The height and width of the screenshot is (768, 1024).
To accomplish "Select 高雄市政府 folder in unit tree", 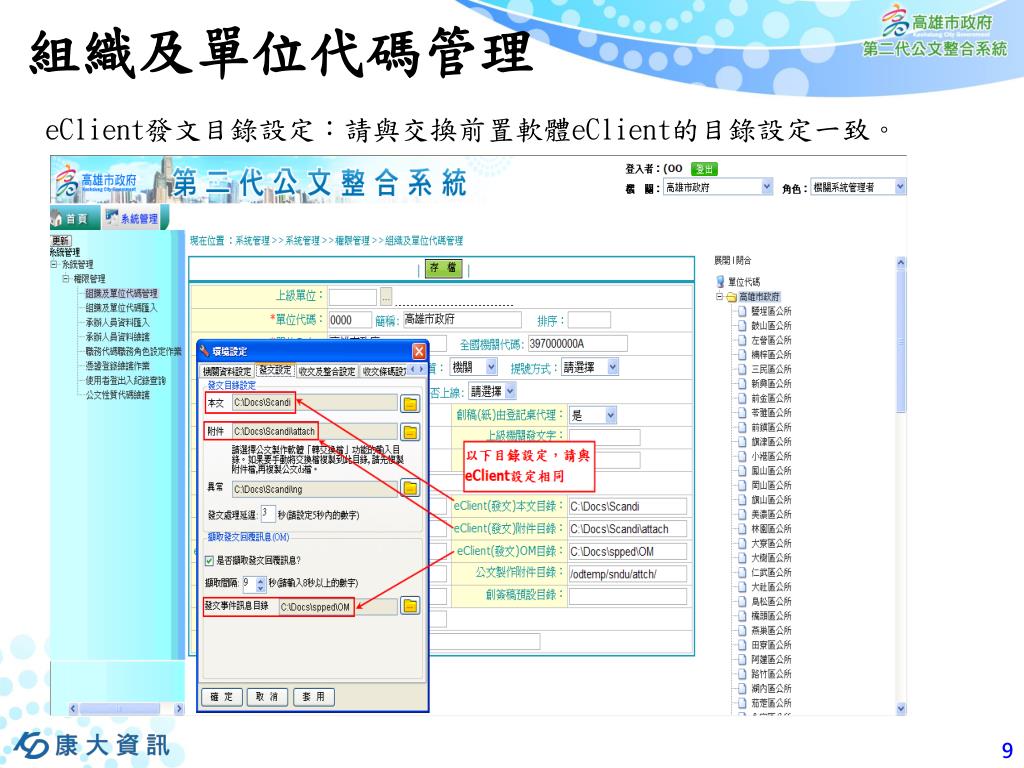I will coord(759,296).
